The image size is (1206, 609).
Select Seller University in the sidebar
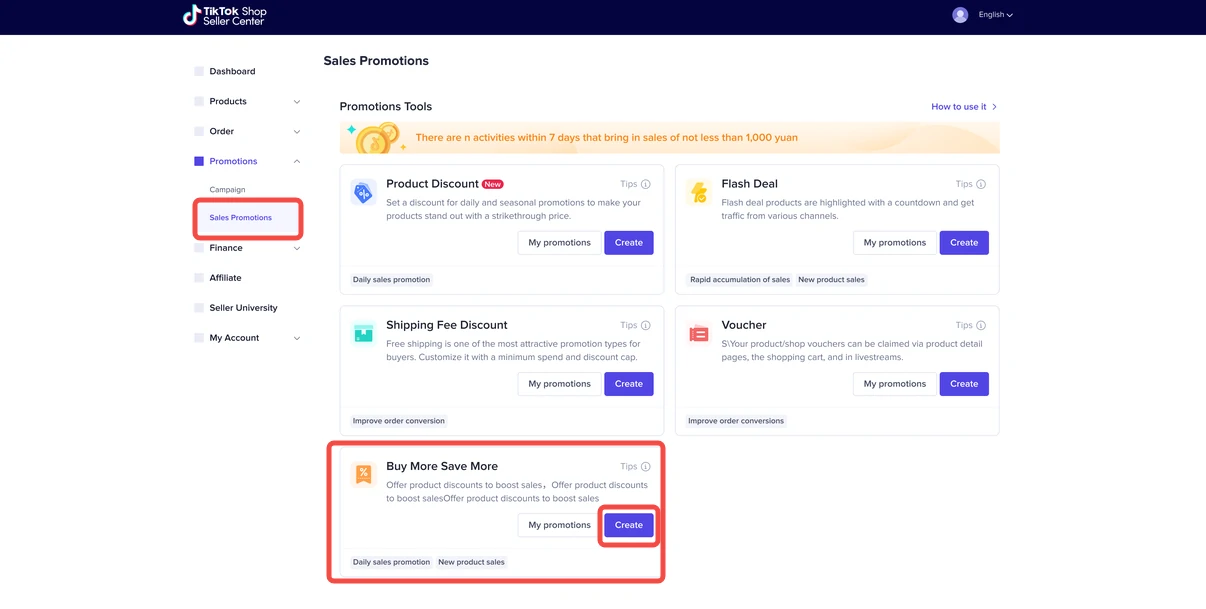[x=243, y=308]
